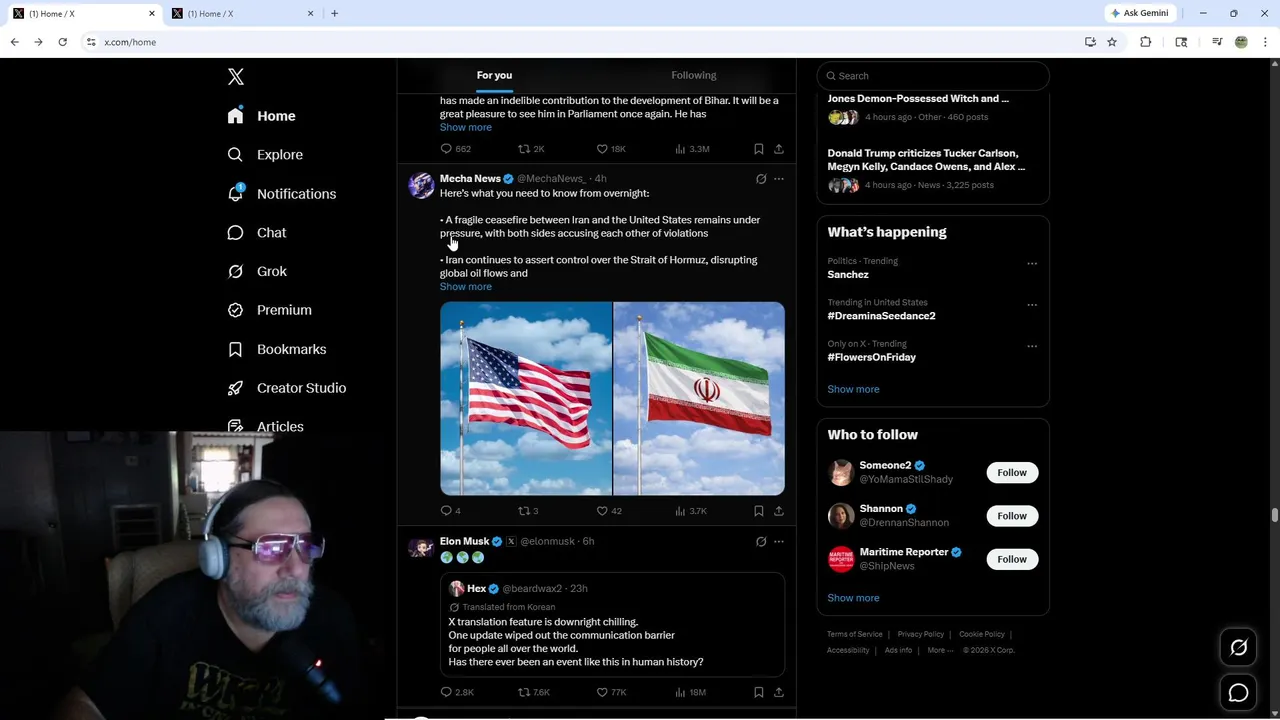1280x720 pixels.
Task: Show more Who to follow suggestions
Action: [x=853, y=598]
